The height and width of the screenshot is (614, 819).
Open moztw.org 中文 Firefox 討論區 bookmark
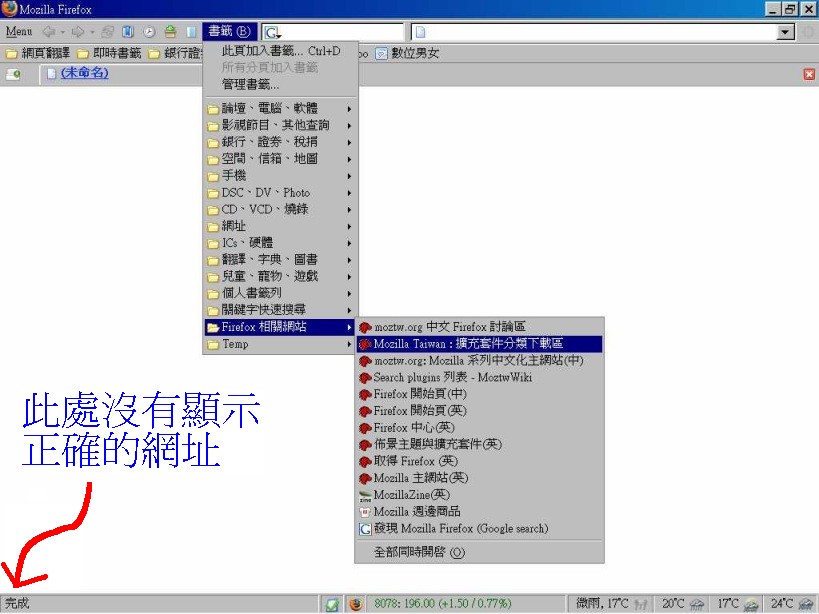479,327
